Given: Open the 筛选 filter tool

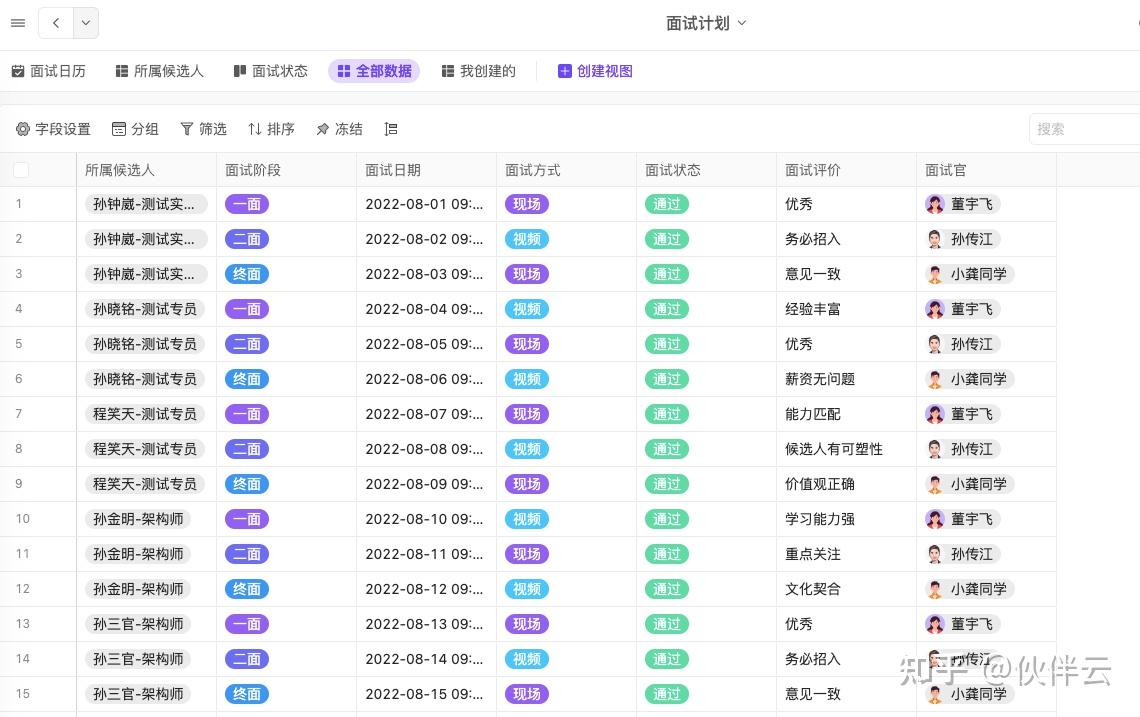Looking at the screenshot, I should point(203,129).
